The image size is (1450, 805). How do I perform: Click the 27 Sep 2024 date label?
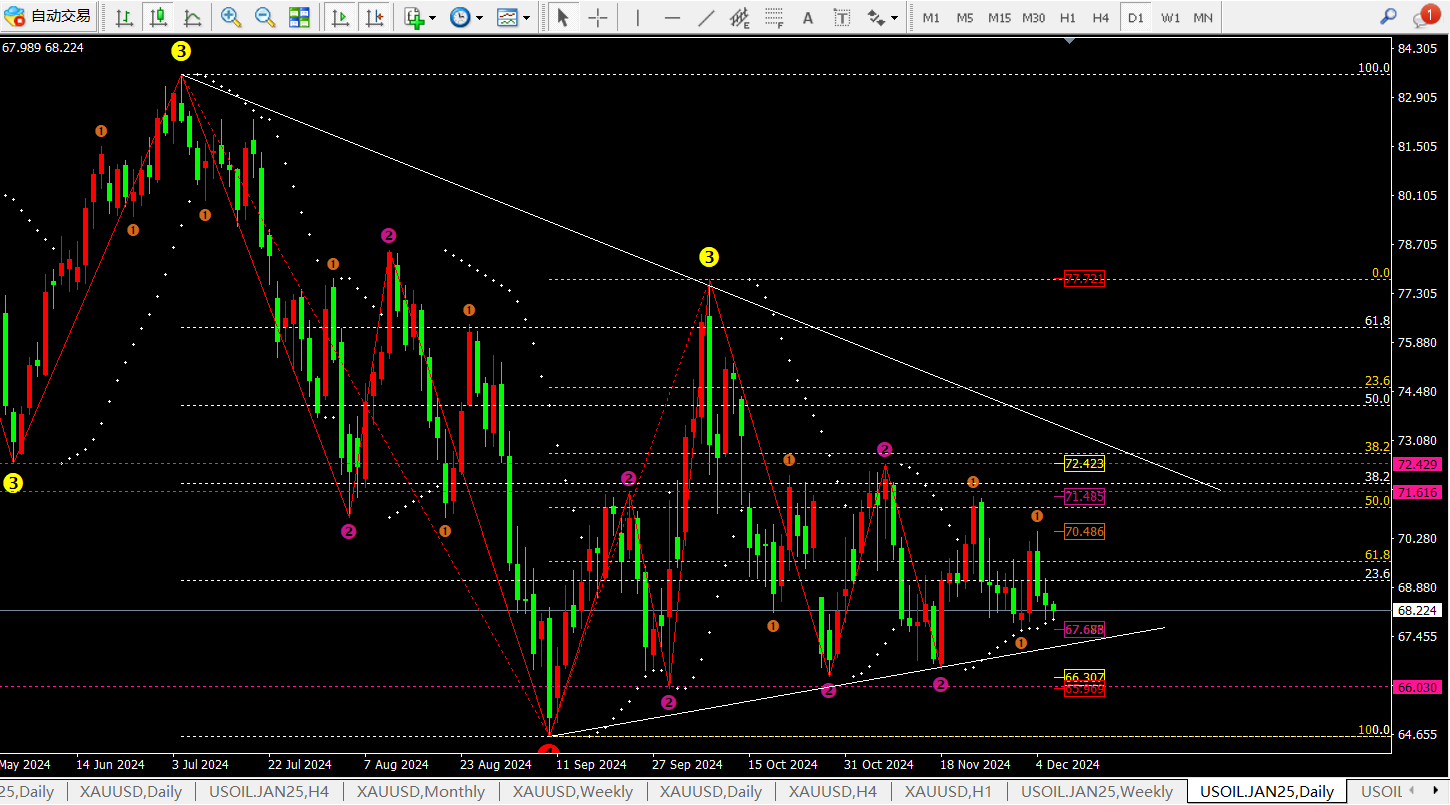click(x=687, y=765)
